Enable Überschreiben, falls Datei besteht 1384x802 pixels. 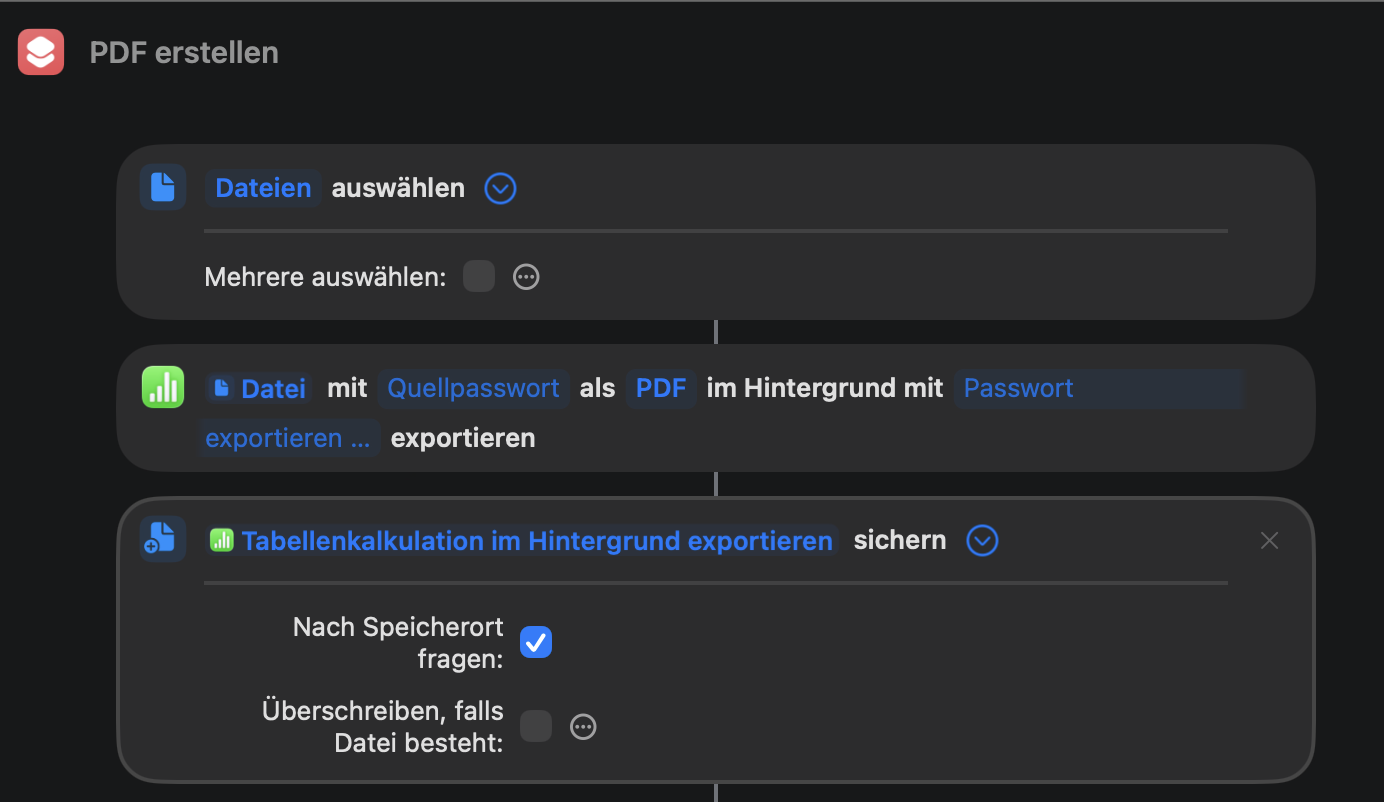(536, 726)
